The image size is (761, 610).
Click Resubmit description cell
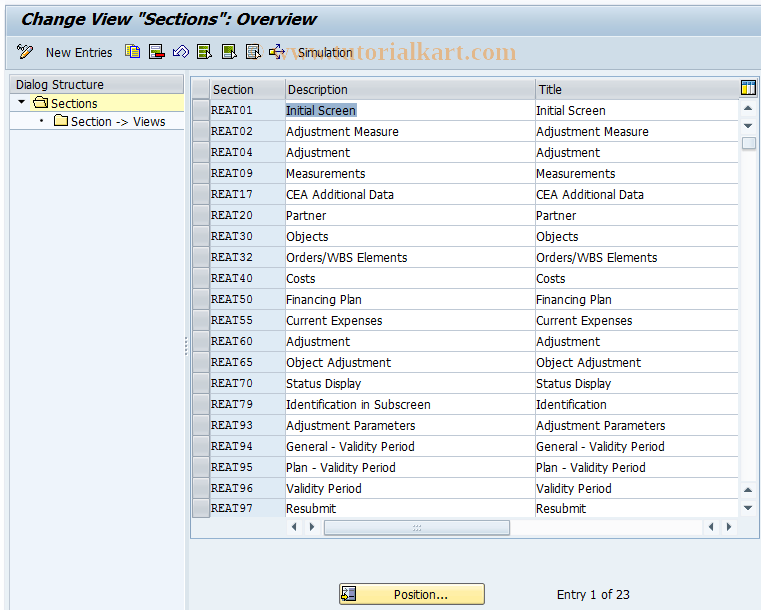click(410, 508)
